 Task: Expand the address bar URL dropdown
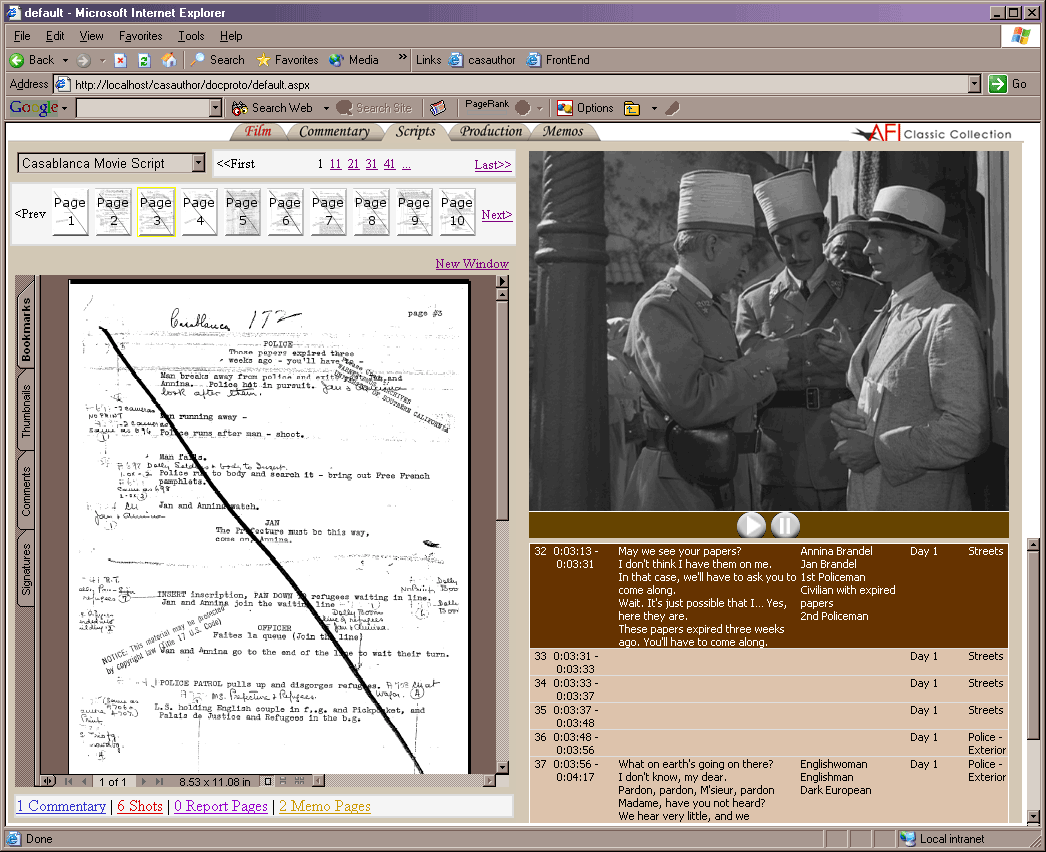point(975,85)
